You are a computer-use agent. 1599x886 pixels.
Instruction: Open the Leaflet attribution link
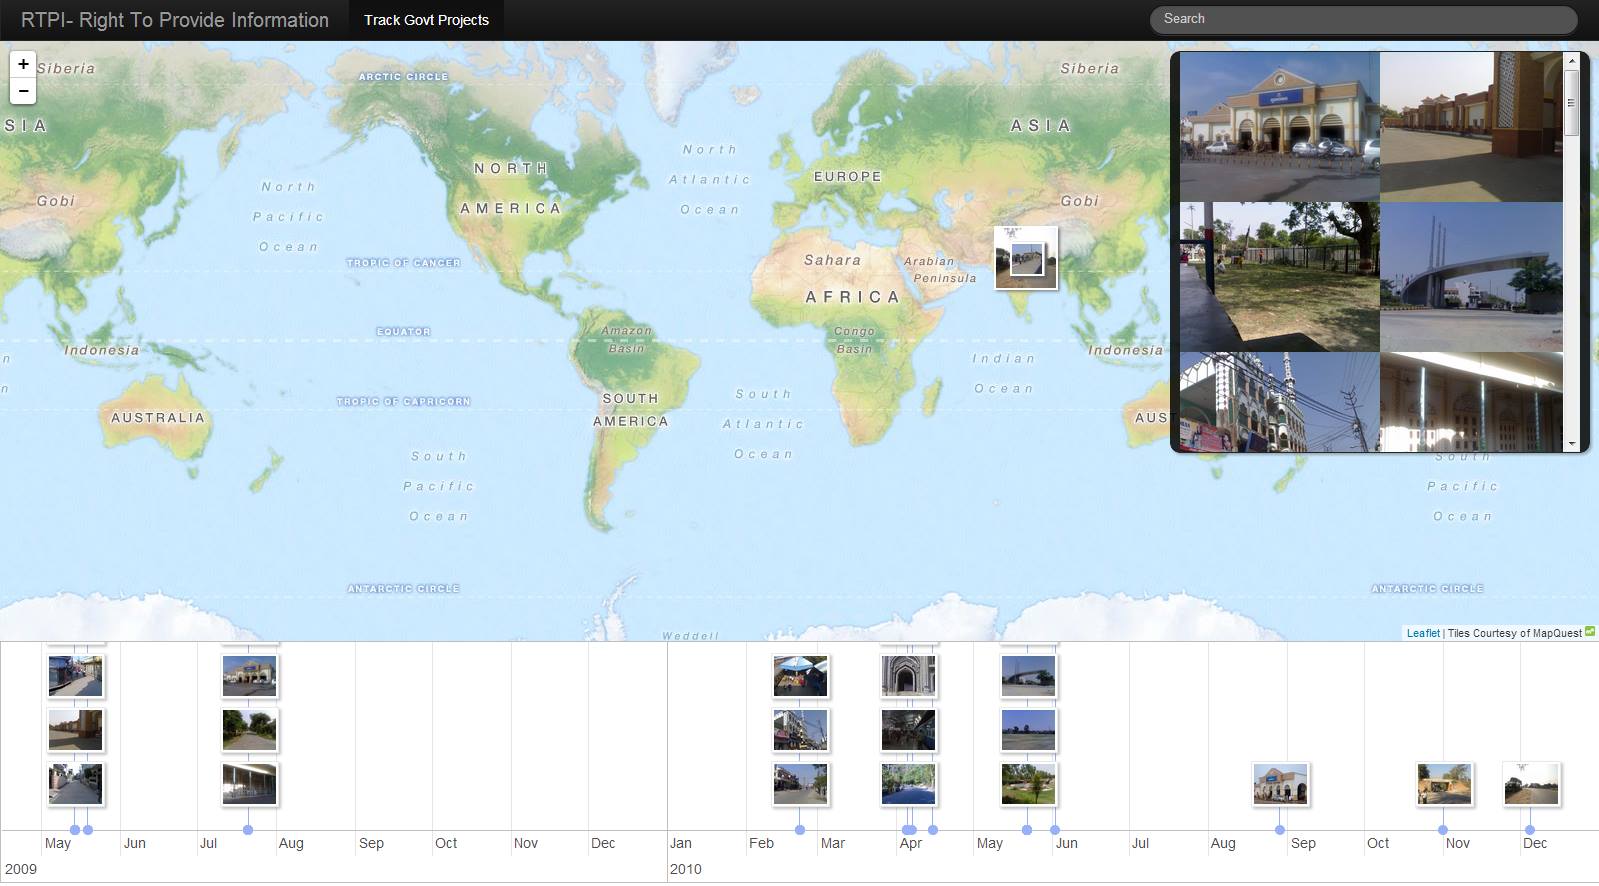[1423, 633]
